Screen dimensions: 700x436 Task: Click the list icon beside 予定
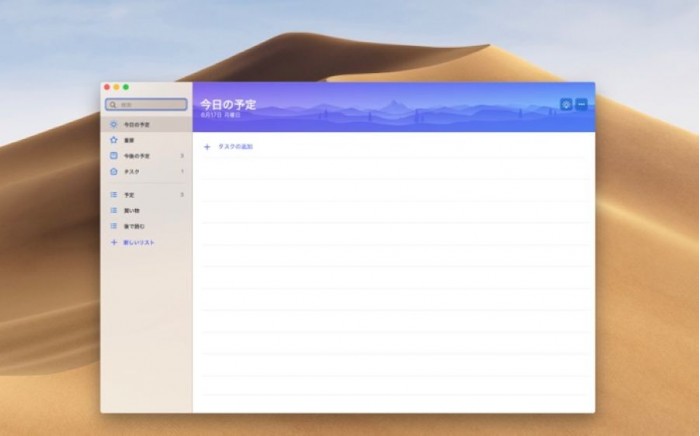point(113,195)
